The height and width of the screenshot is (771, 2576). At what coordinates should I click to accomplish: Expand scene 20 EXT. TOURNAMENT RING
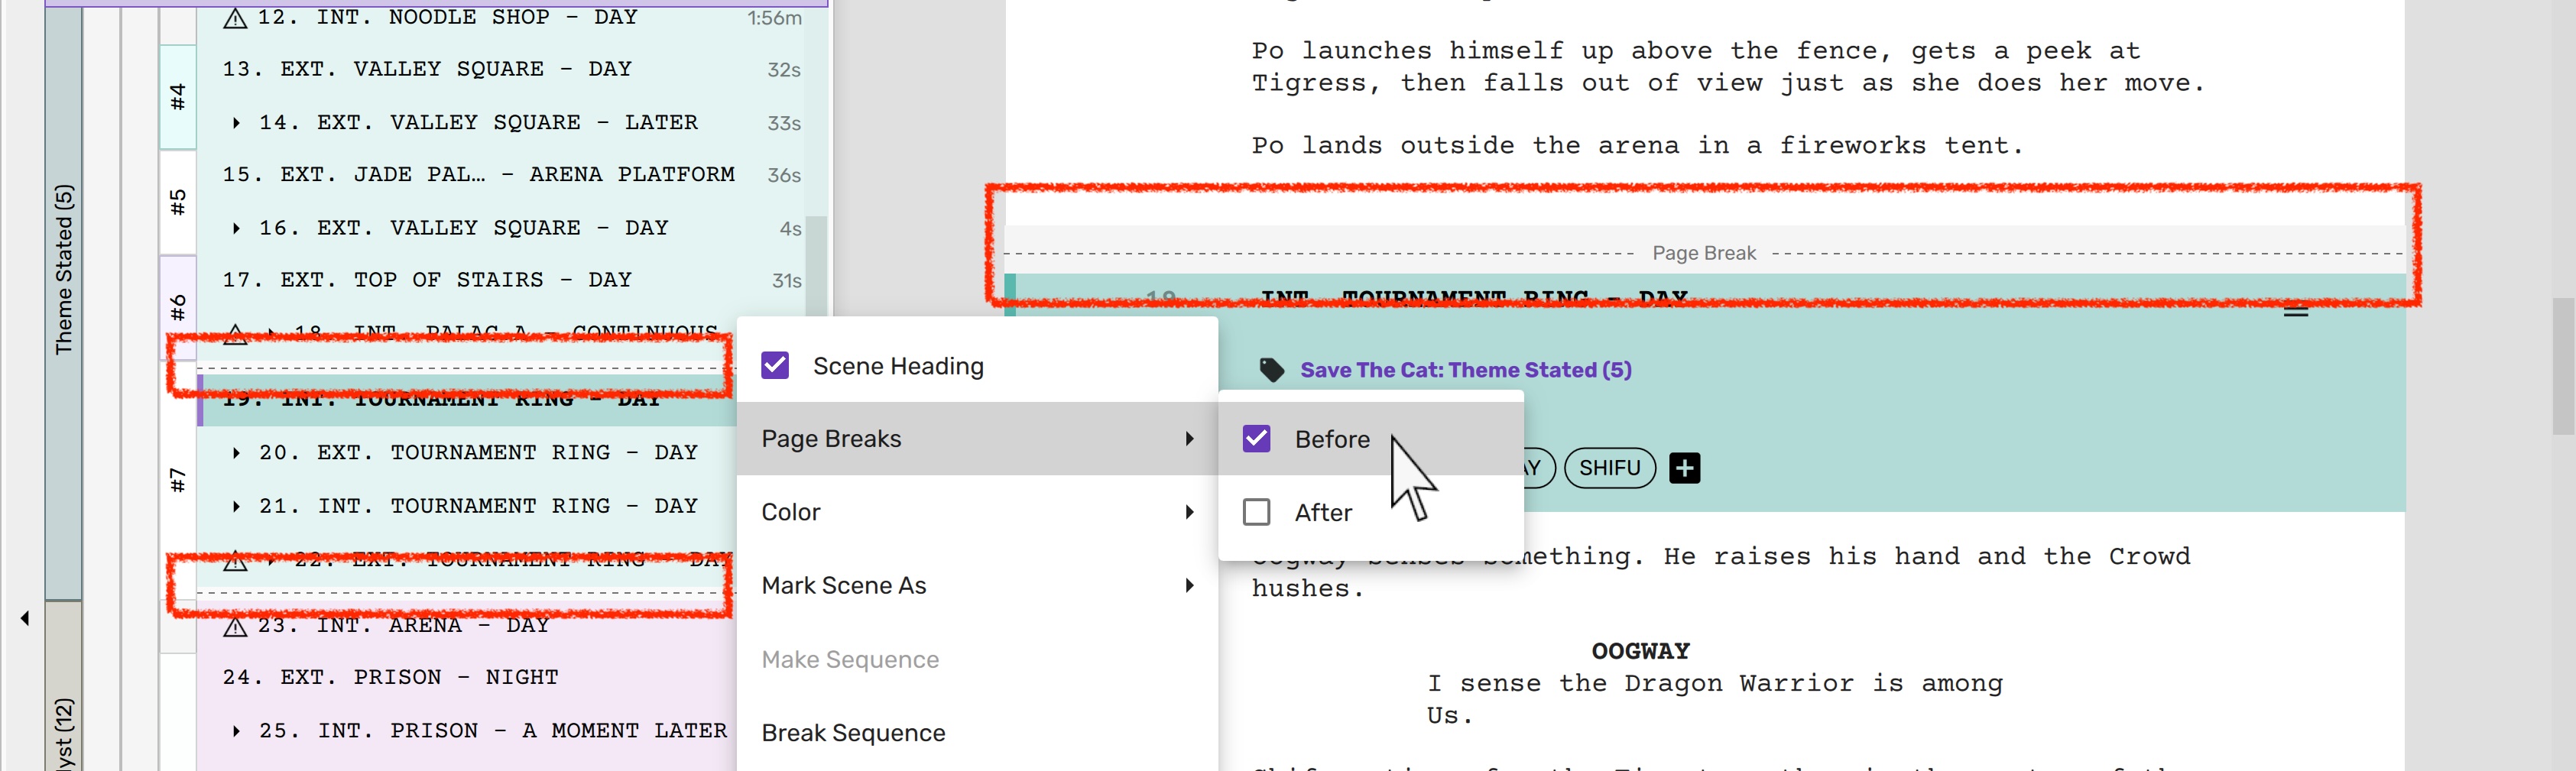point(236,453)
